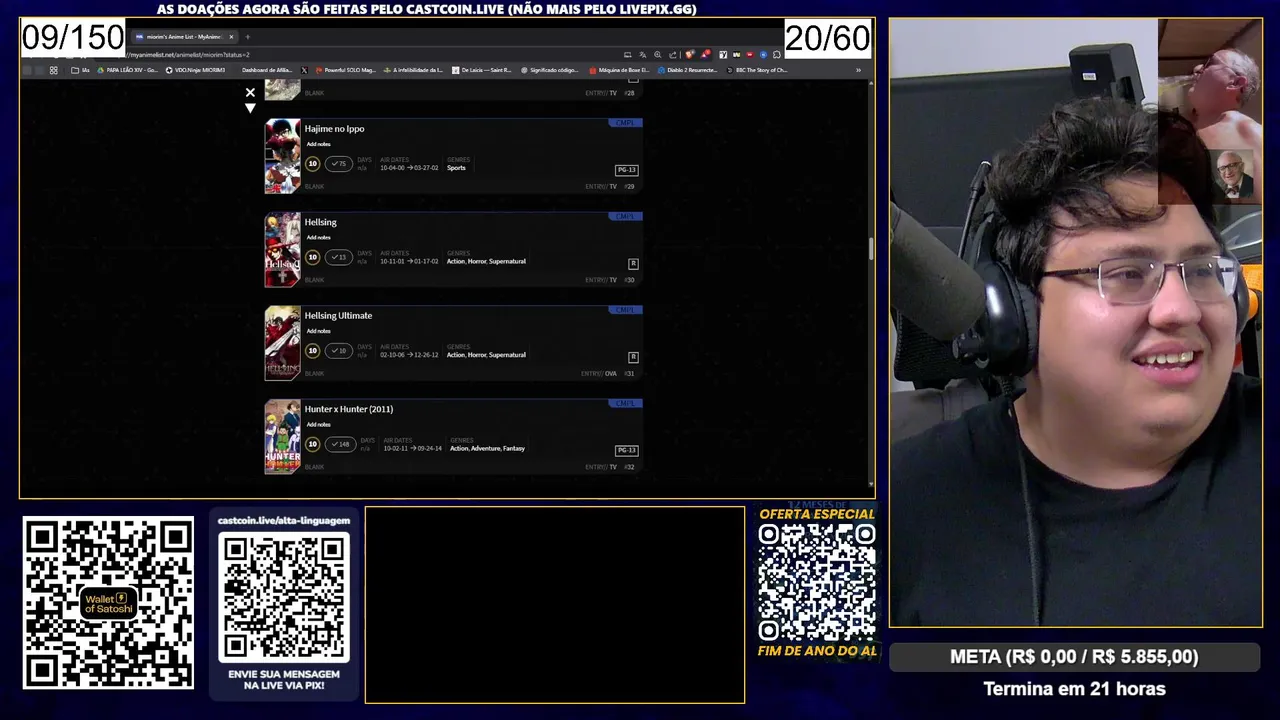Edit the 75 episodes watched pill
This screenshot has width=1280, height=720.
(x=338, y=164)
